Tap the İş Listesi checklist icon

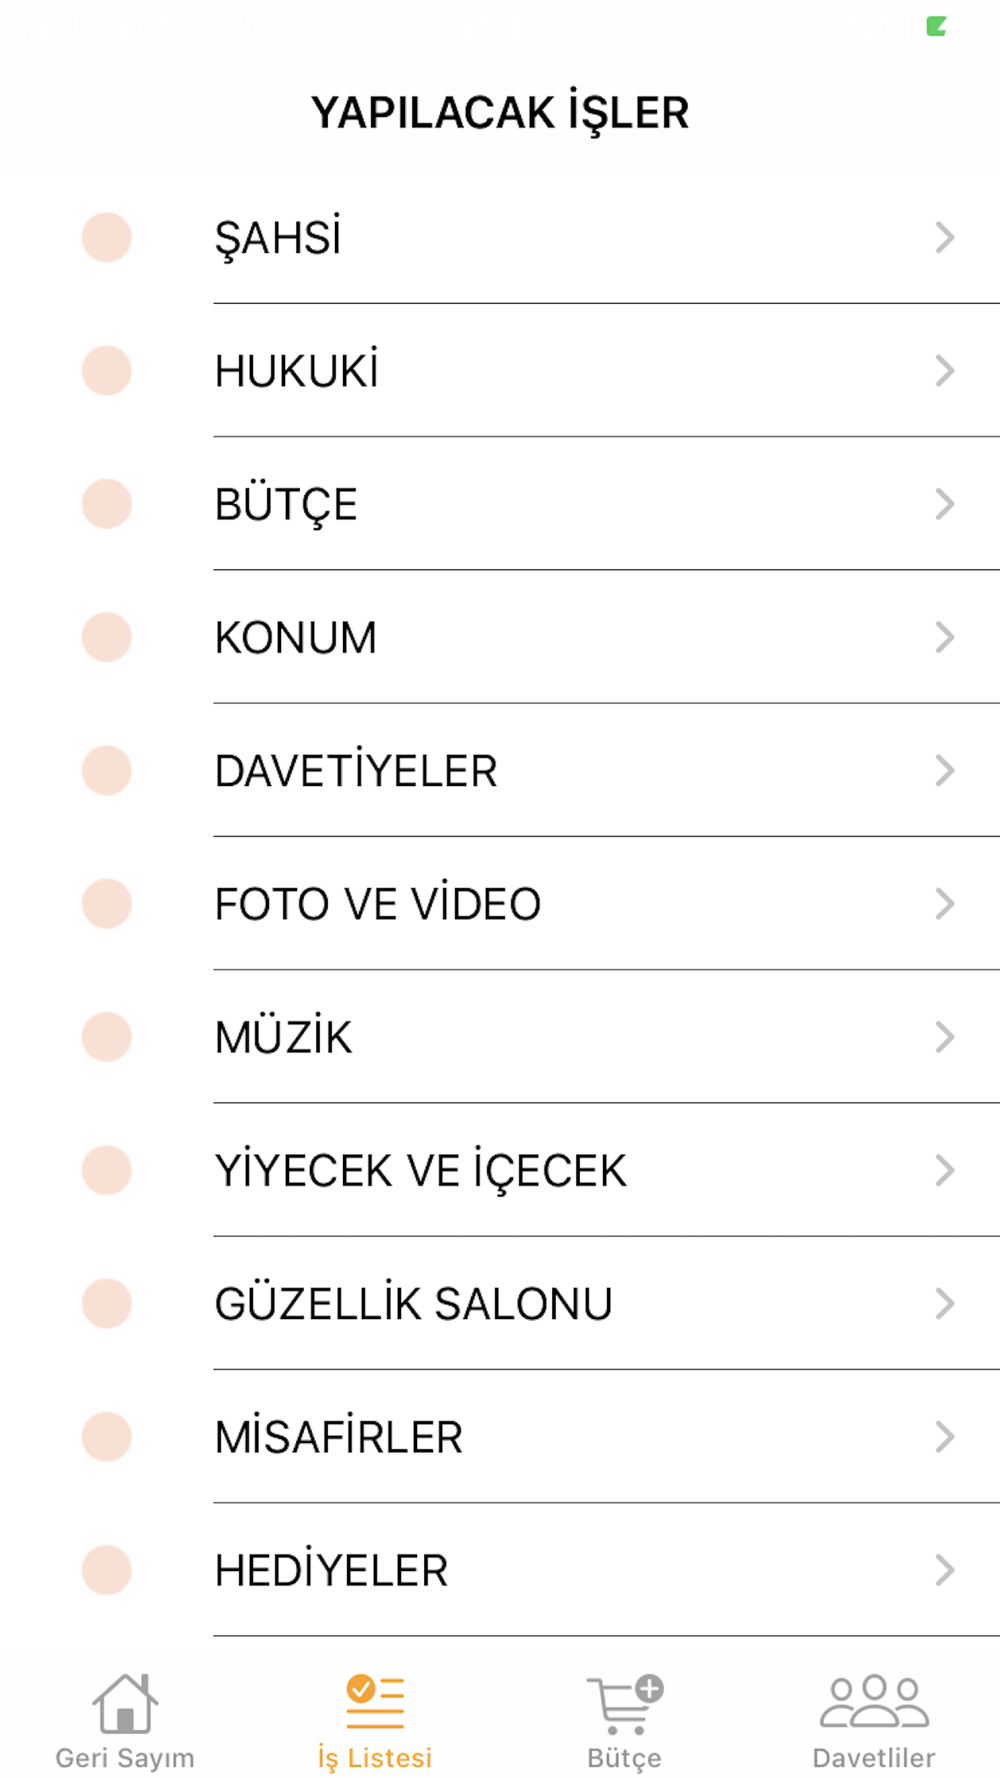coord(375,1702)
